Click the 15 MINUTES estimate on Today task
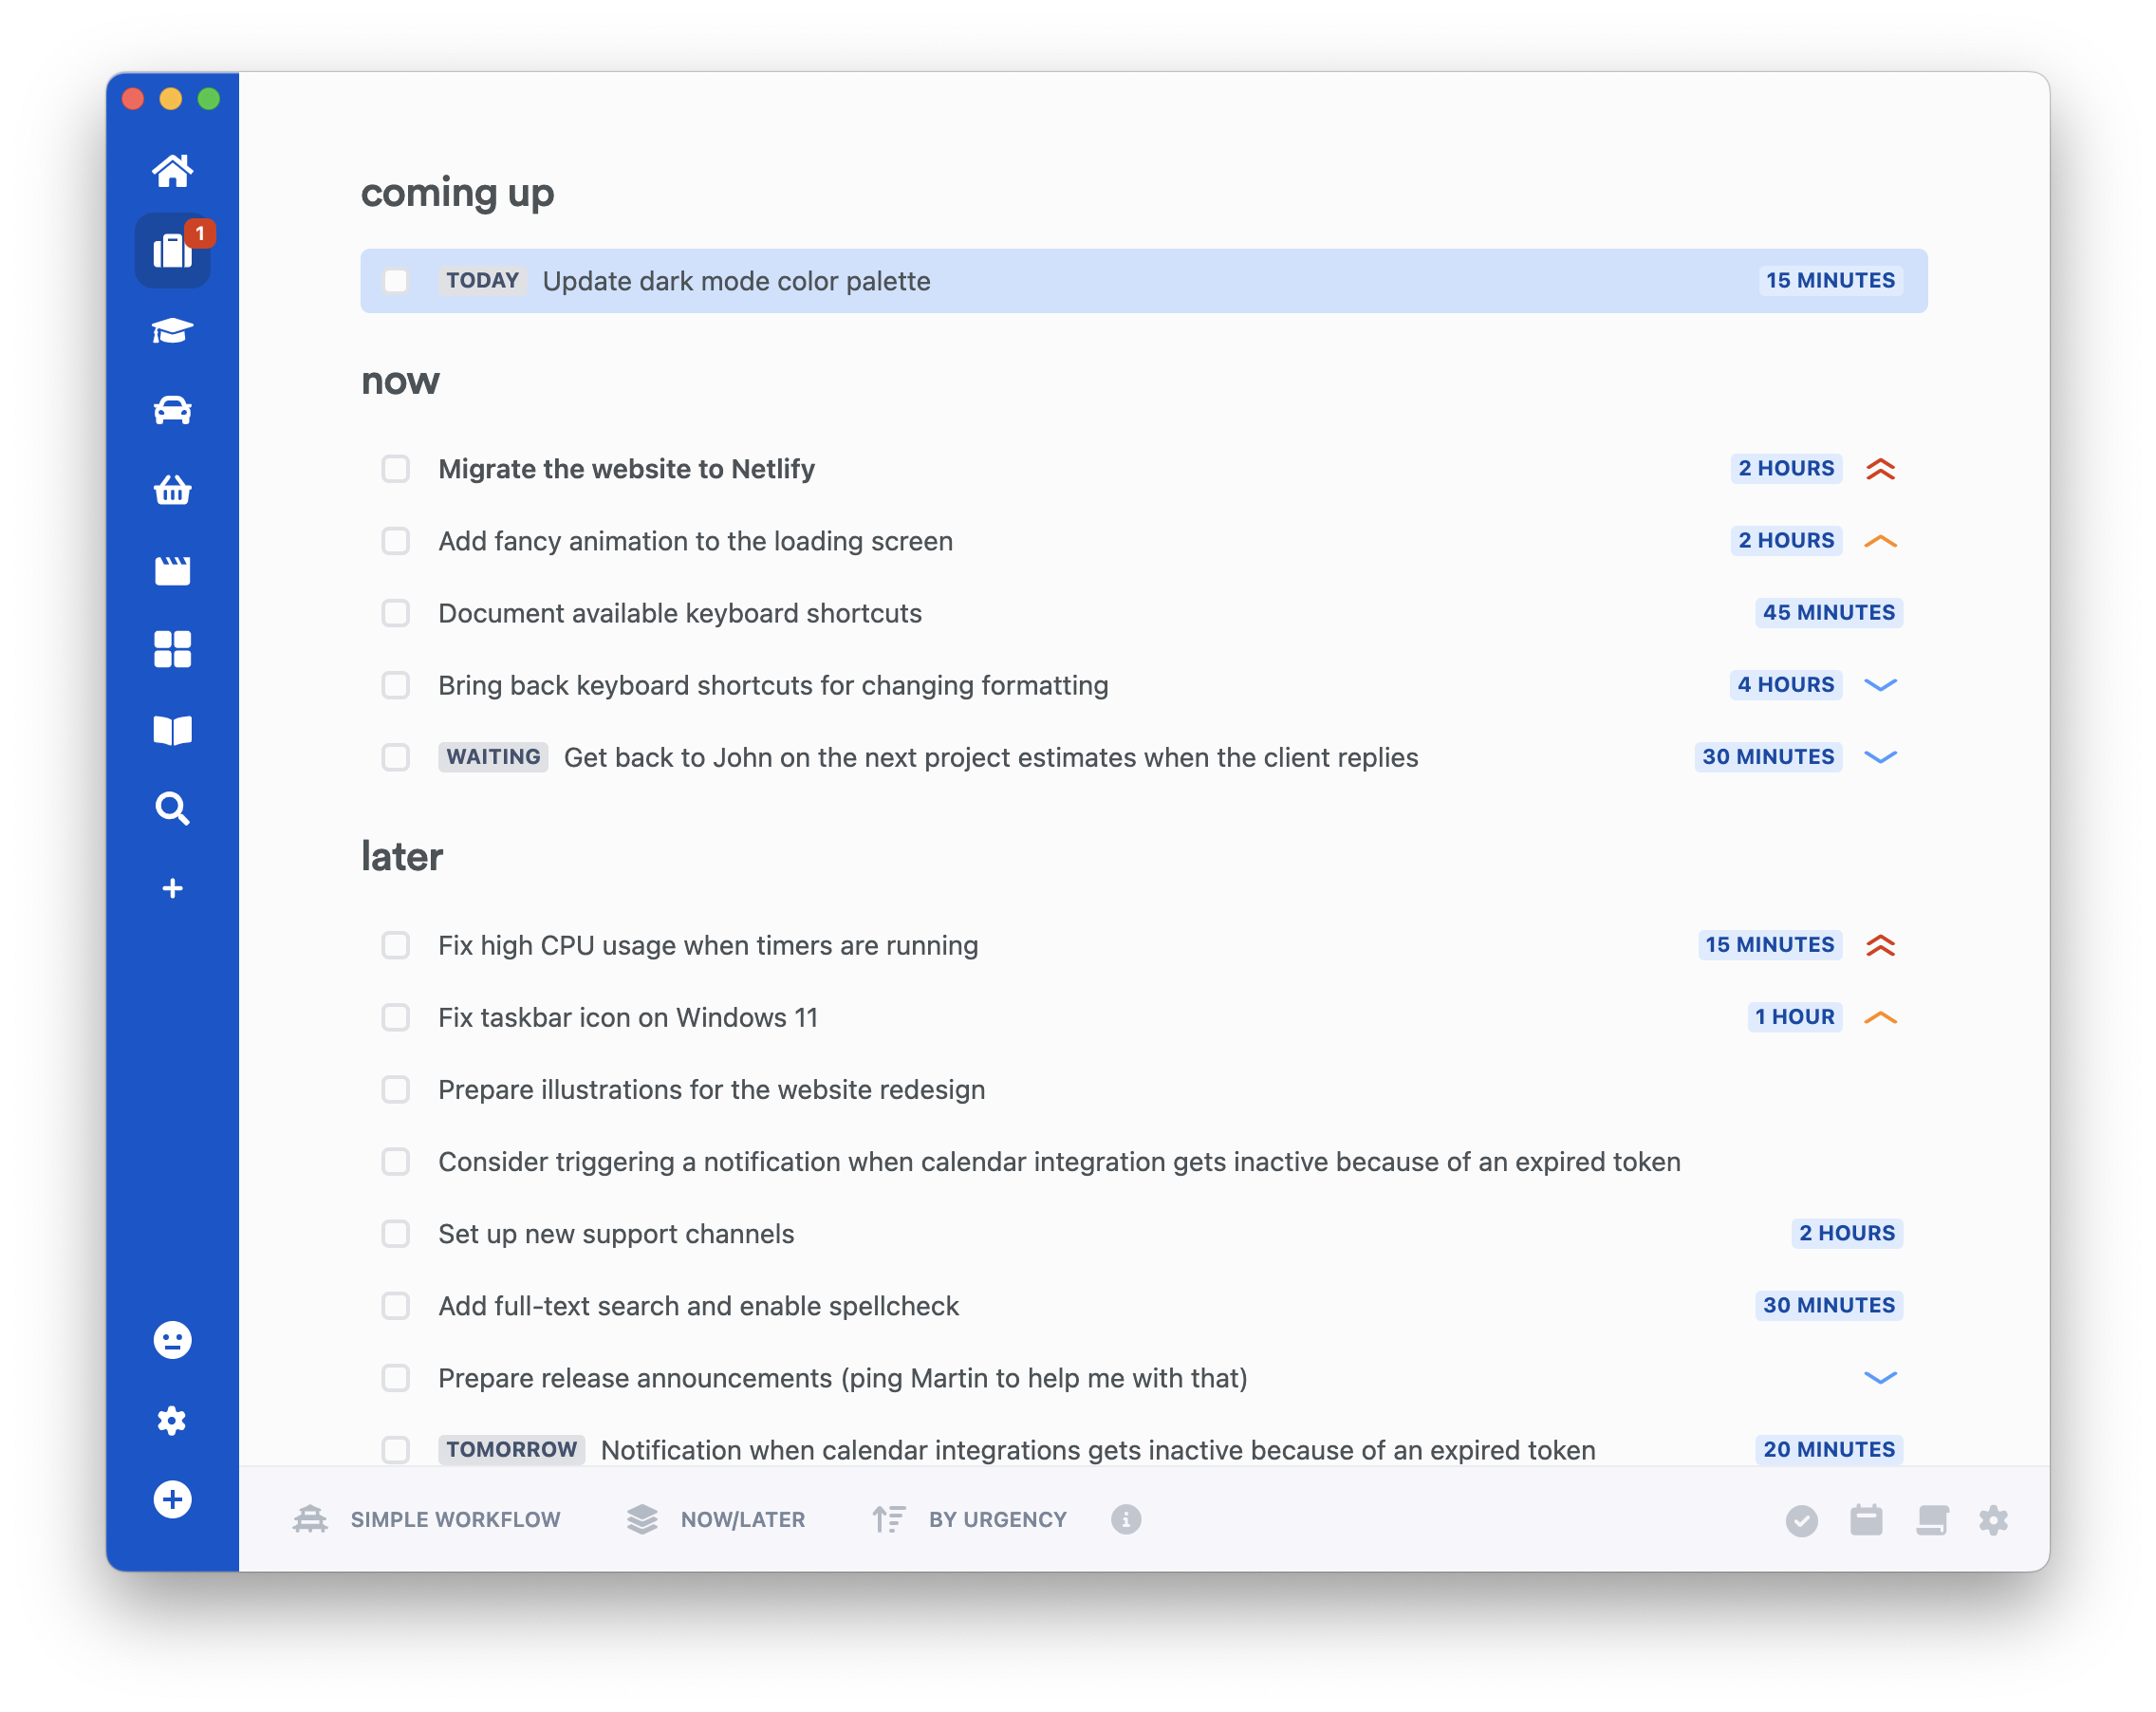2156x1712 pixels. click(1829, 281)
